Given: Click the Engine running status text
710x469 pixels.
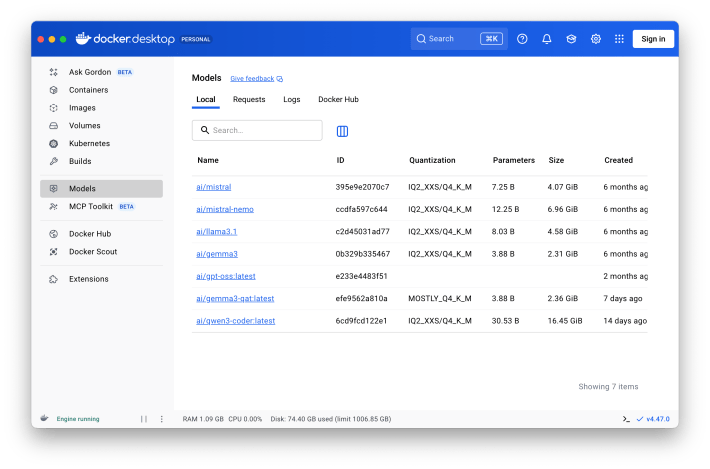Looking at the screenshot, I should (78, 419).
